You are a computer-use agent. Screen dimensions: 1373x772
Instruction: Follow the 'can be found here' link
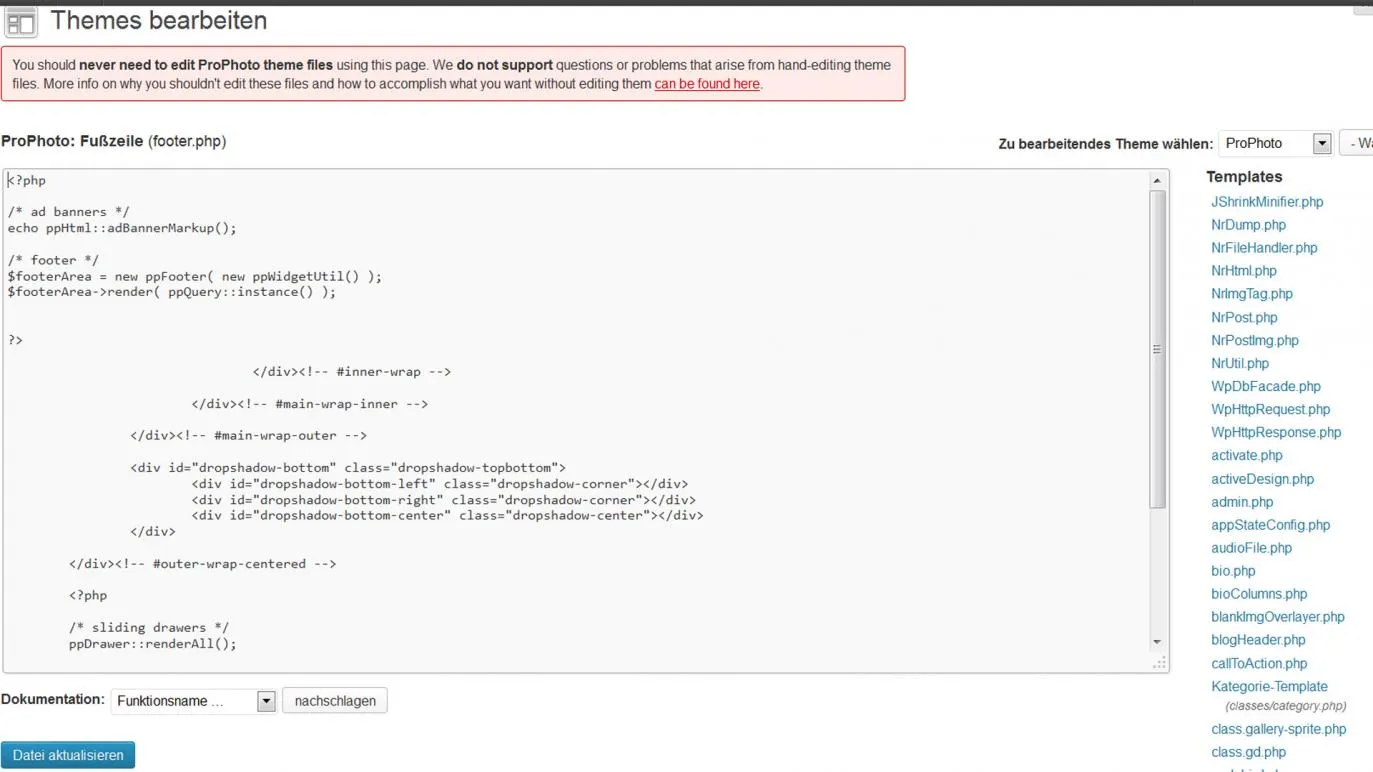(x=707, y=84)
